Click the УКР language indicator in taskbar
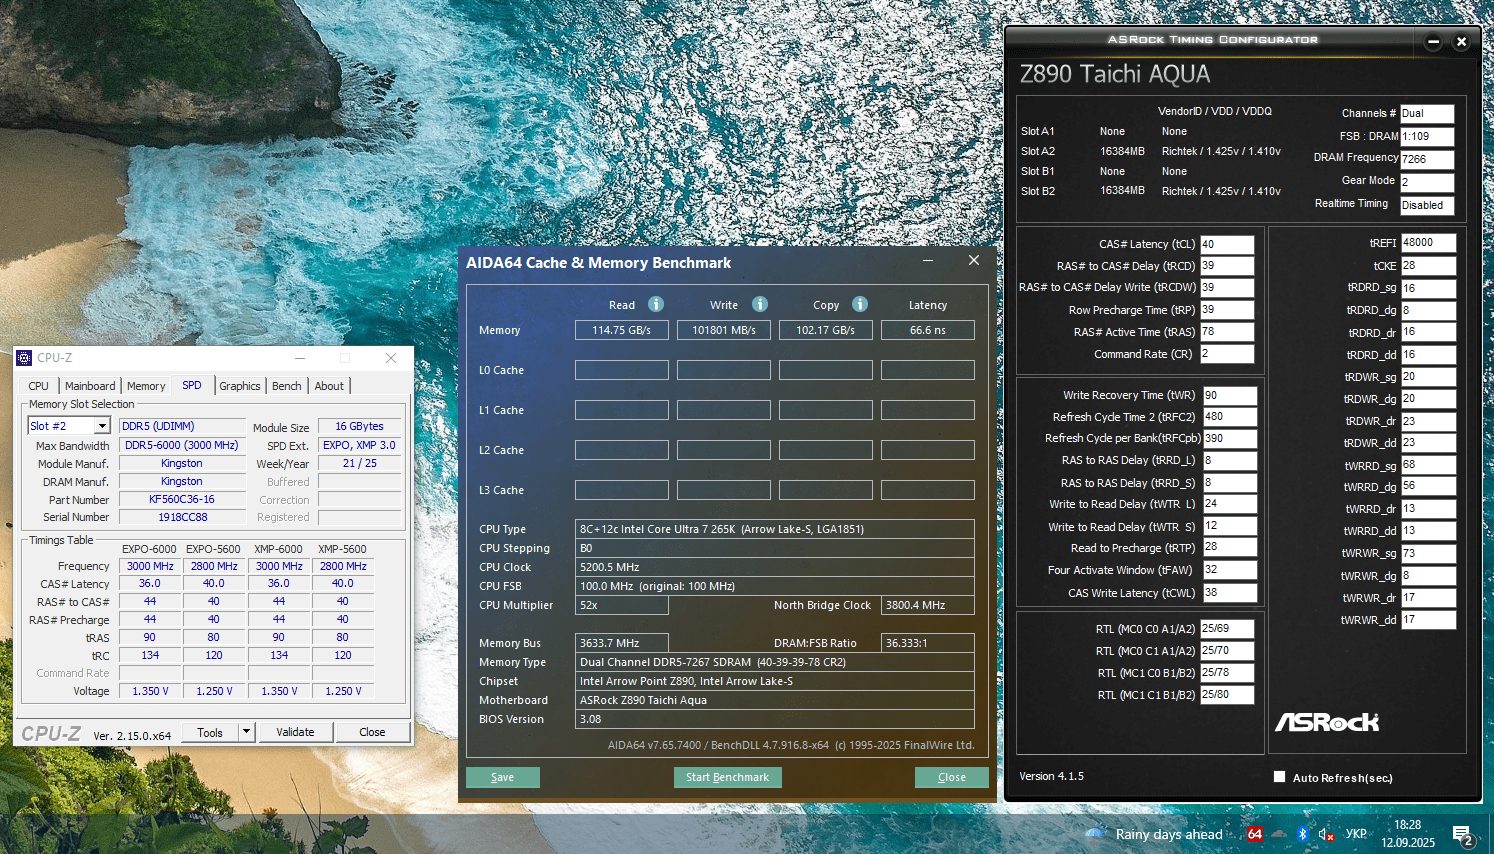 click(1356, 834)
